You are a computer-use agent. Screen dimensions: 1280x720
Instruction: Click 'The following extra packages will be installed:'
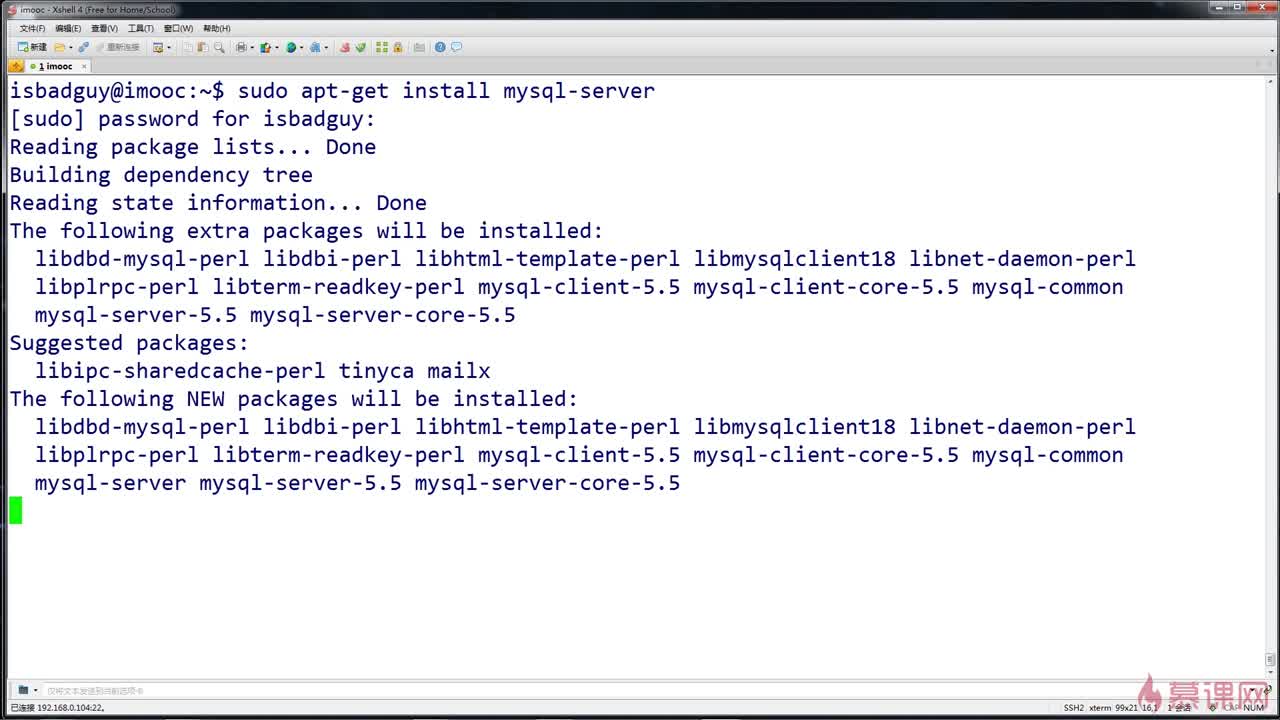point(307,231)
